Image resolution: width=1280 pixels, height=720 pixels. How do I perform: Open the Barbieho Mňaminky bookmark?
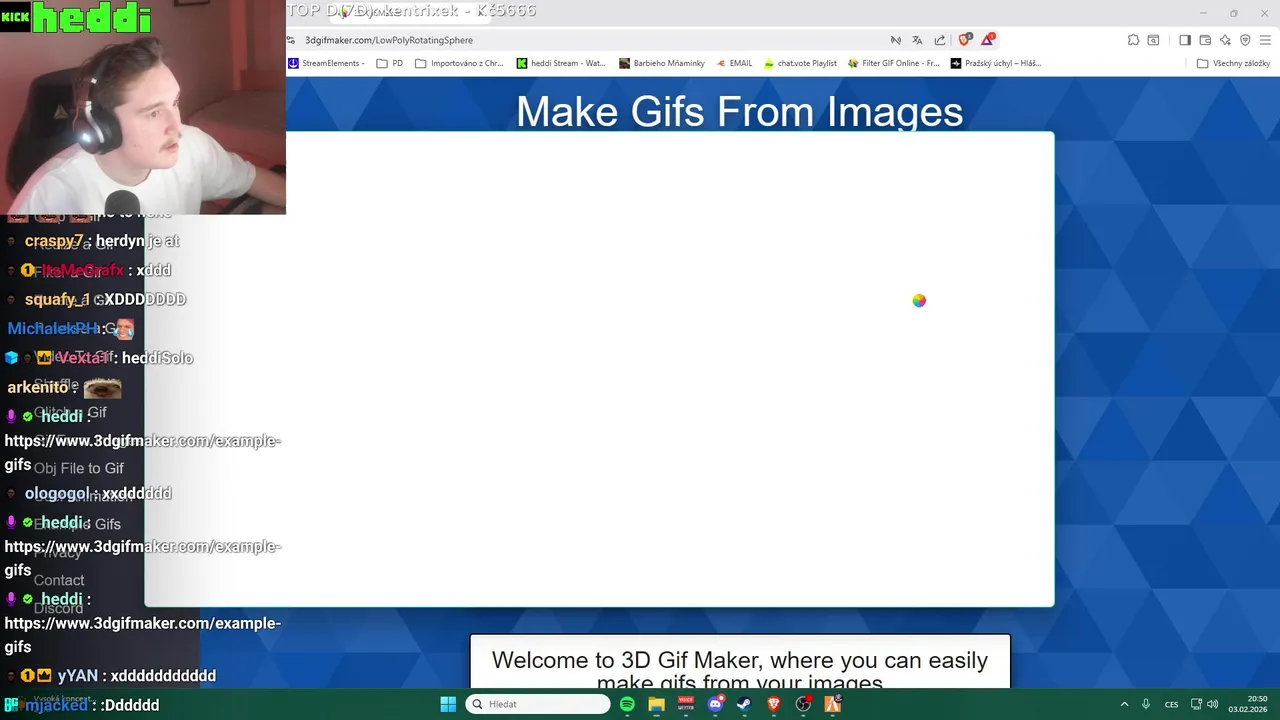(662, 63)
